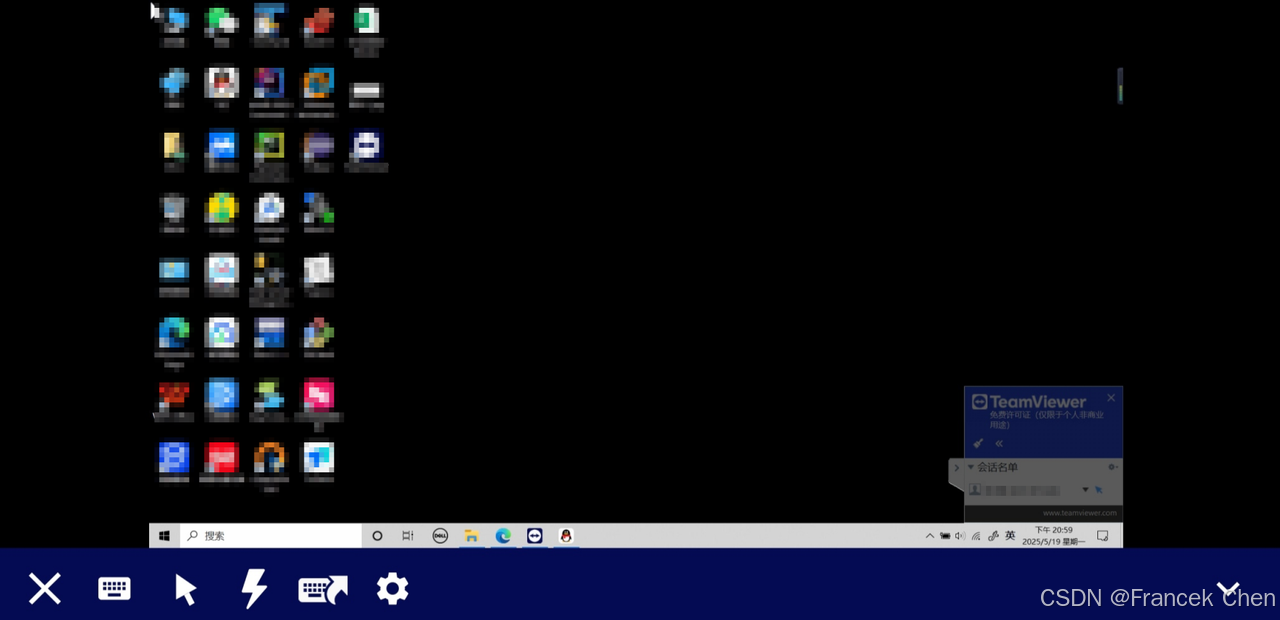The width and height of the screenshot is (1280, 620).
Task: Open the Windows Start menu
Action: point(164,536)
